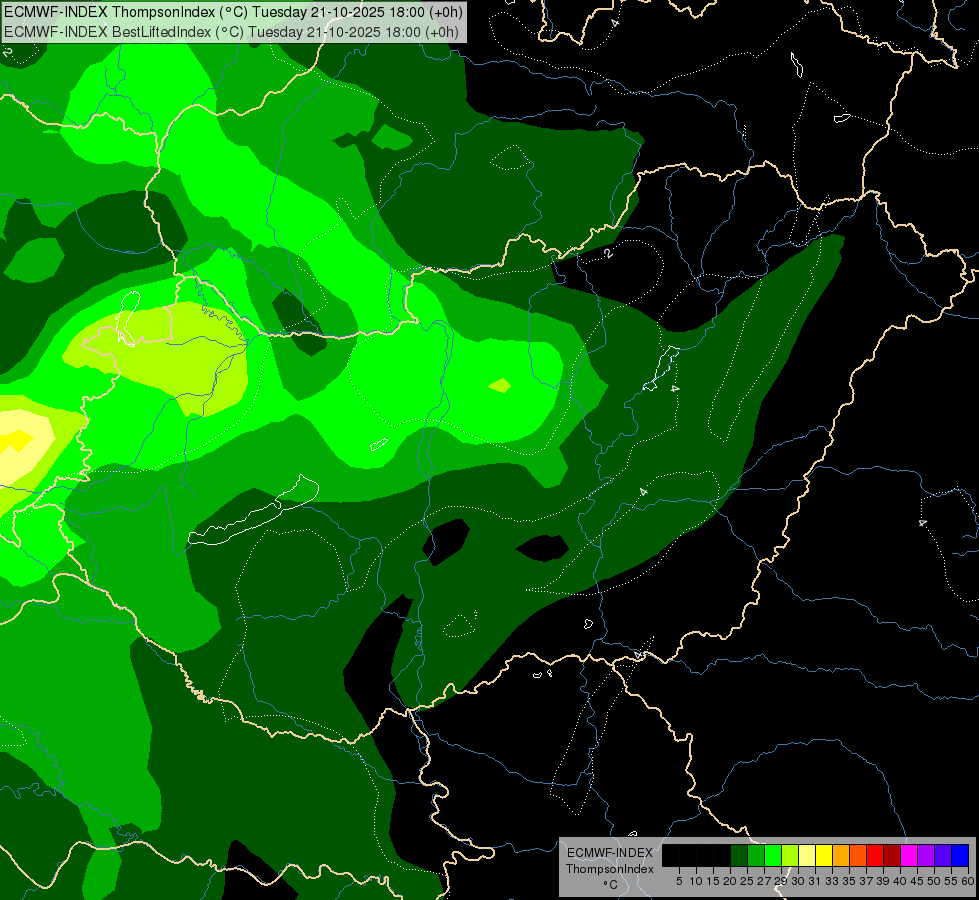Click the bright green 27–29 legend swatch
This screenshot has width=979, height=900.
[x=773, y=855]
